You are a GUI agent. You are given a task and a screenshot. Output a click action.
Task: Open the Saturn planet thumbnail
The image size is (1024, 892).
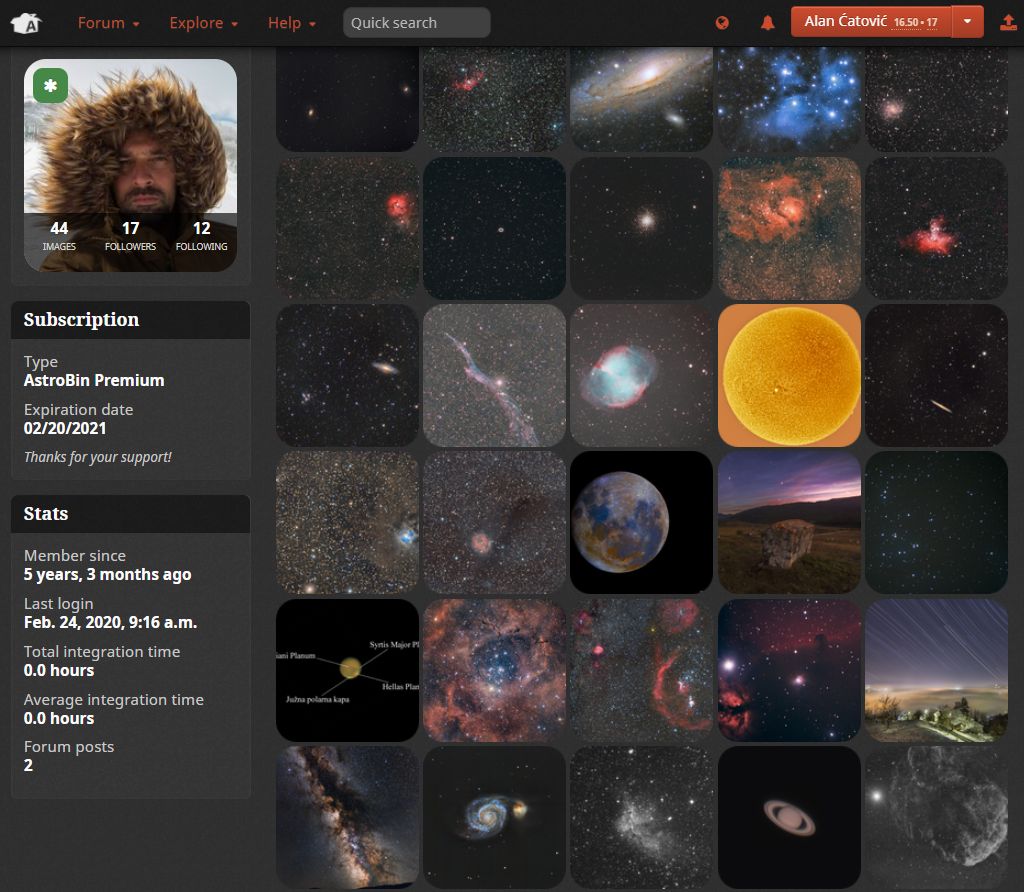point(789,816)
